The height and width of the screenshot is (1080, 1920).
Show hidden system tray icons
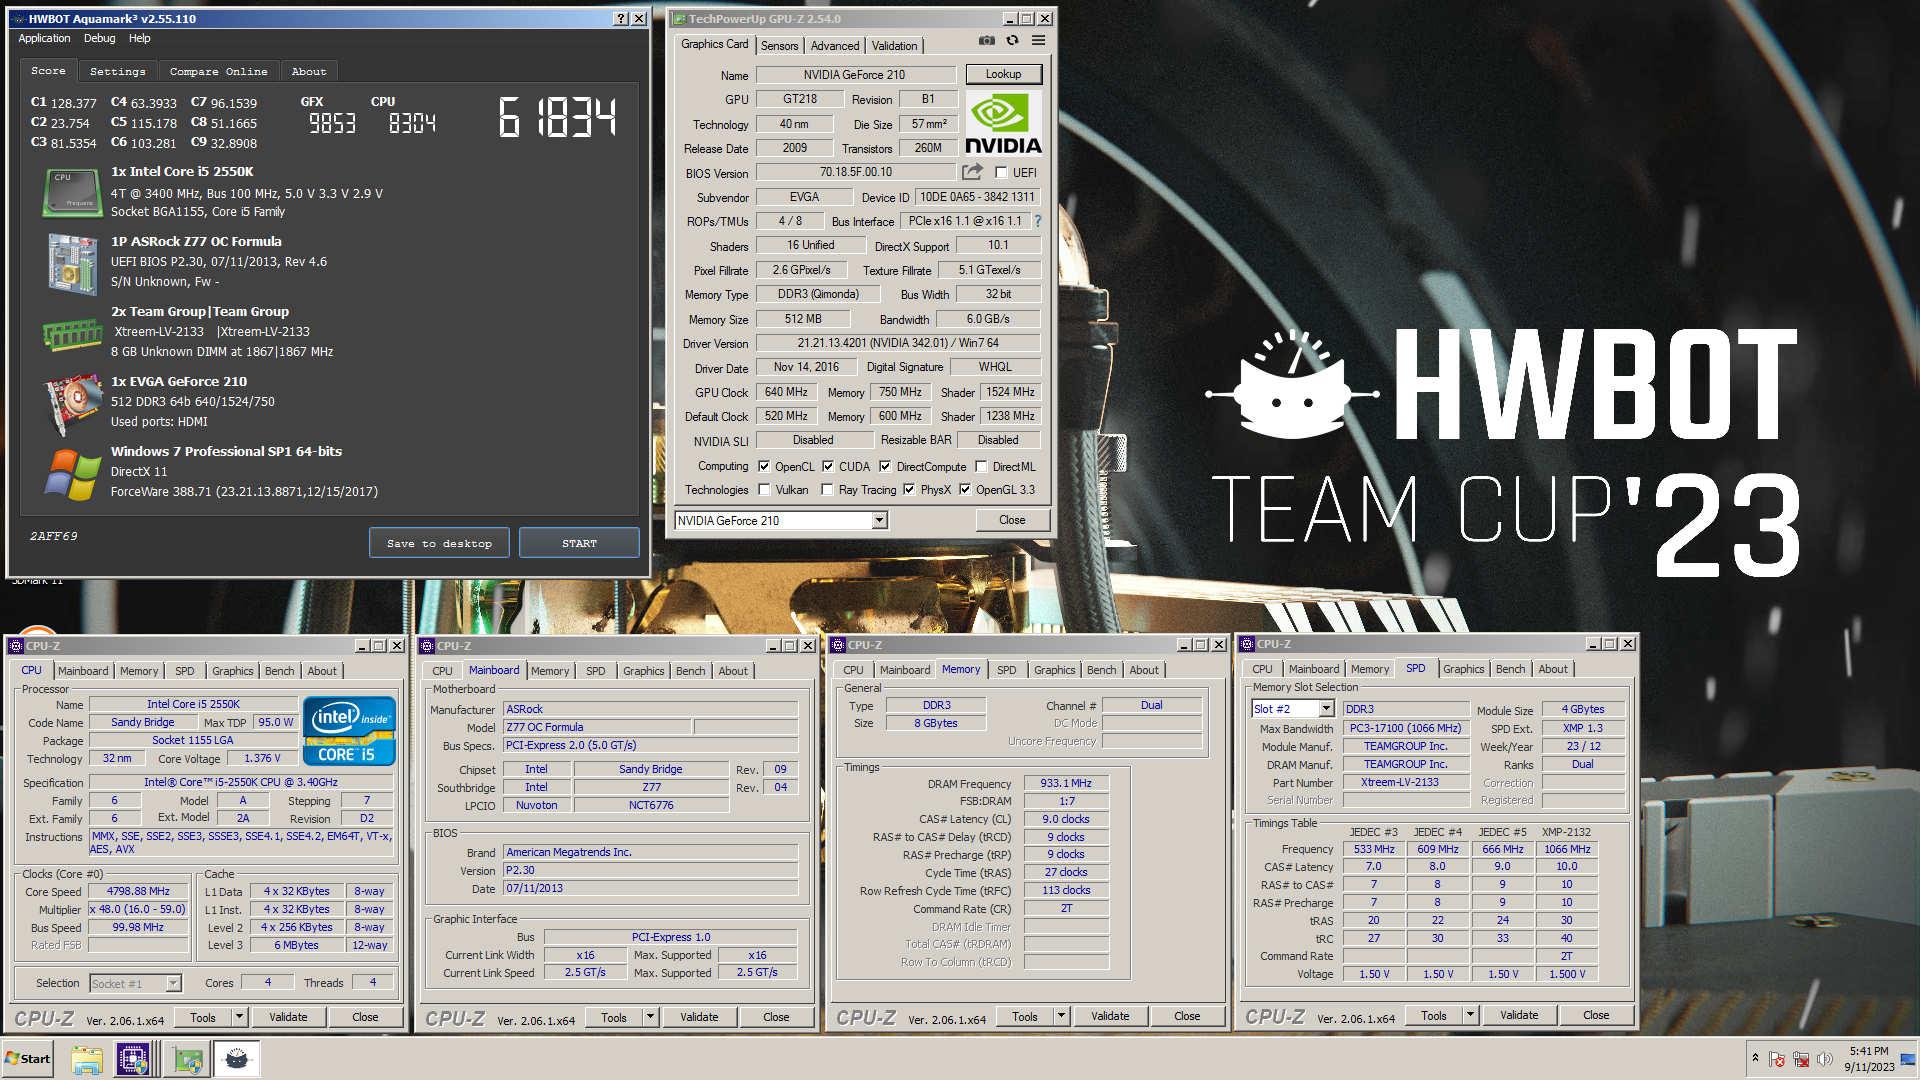click(1754, 1058)
